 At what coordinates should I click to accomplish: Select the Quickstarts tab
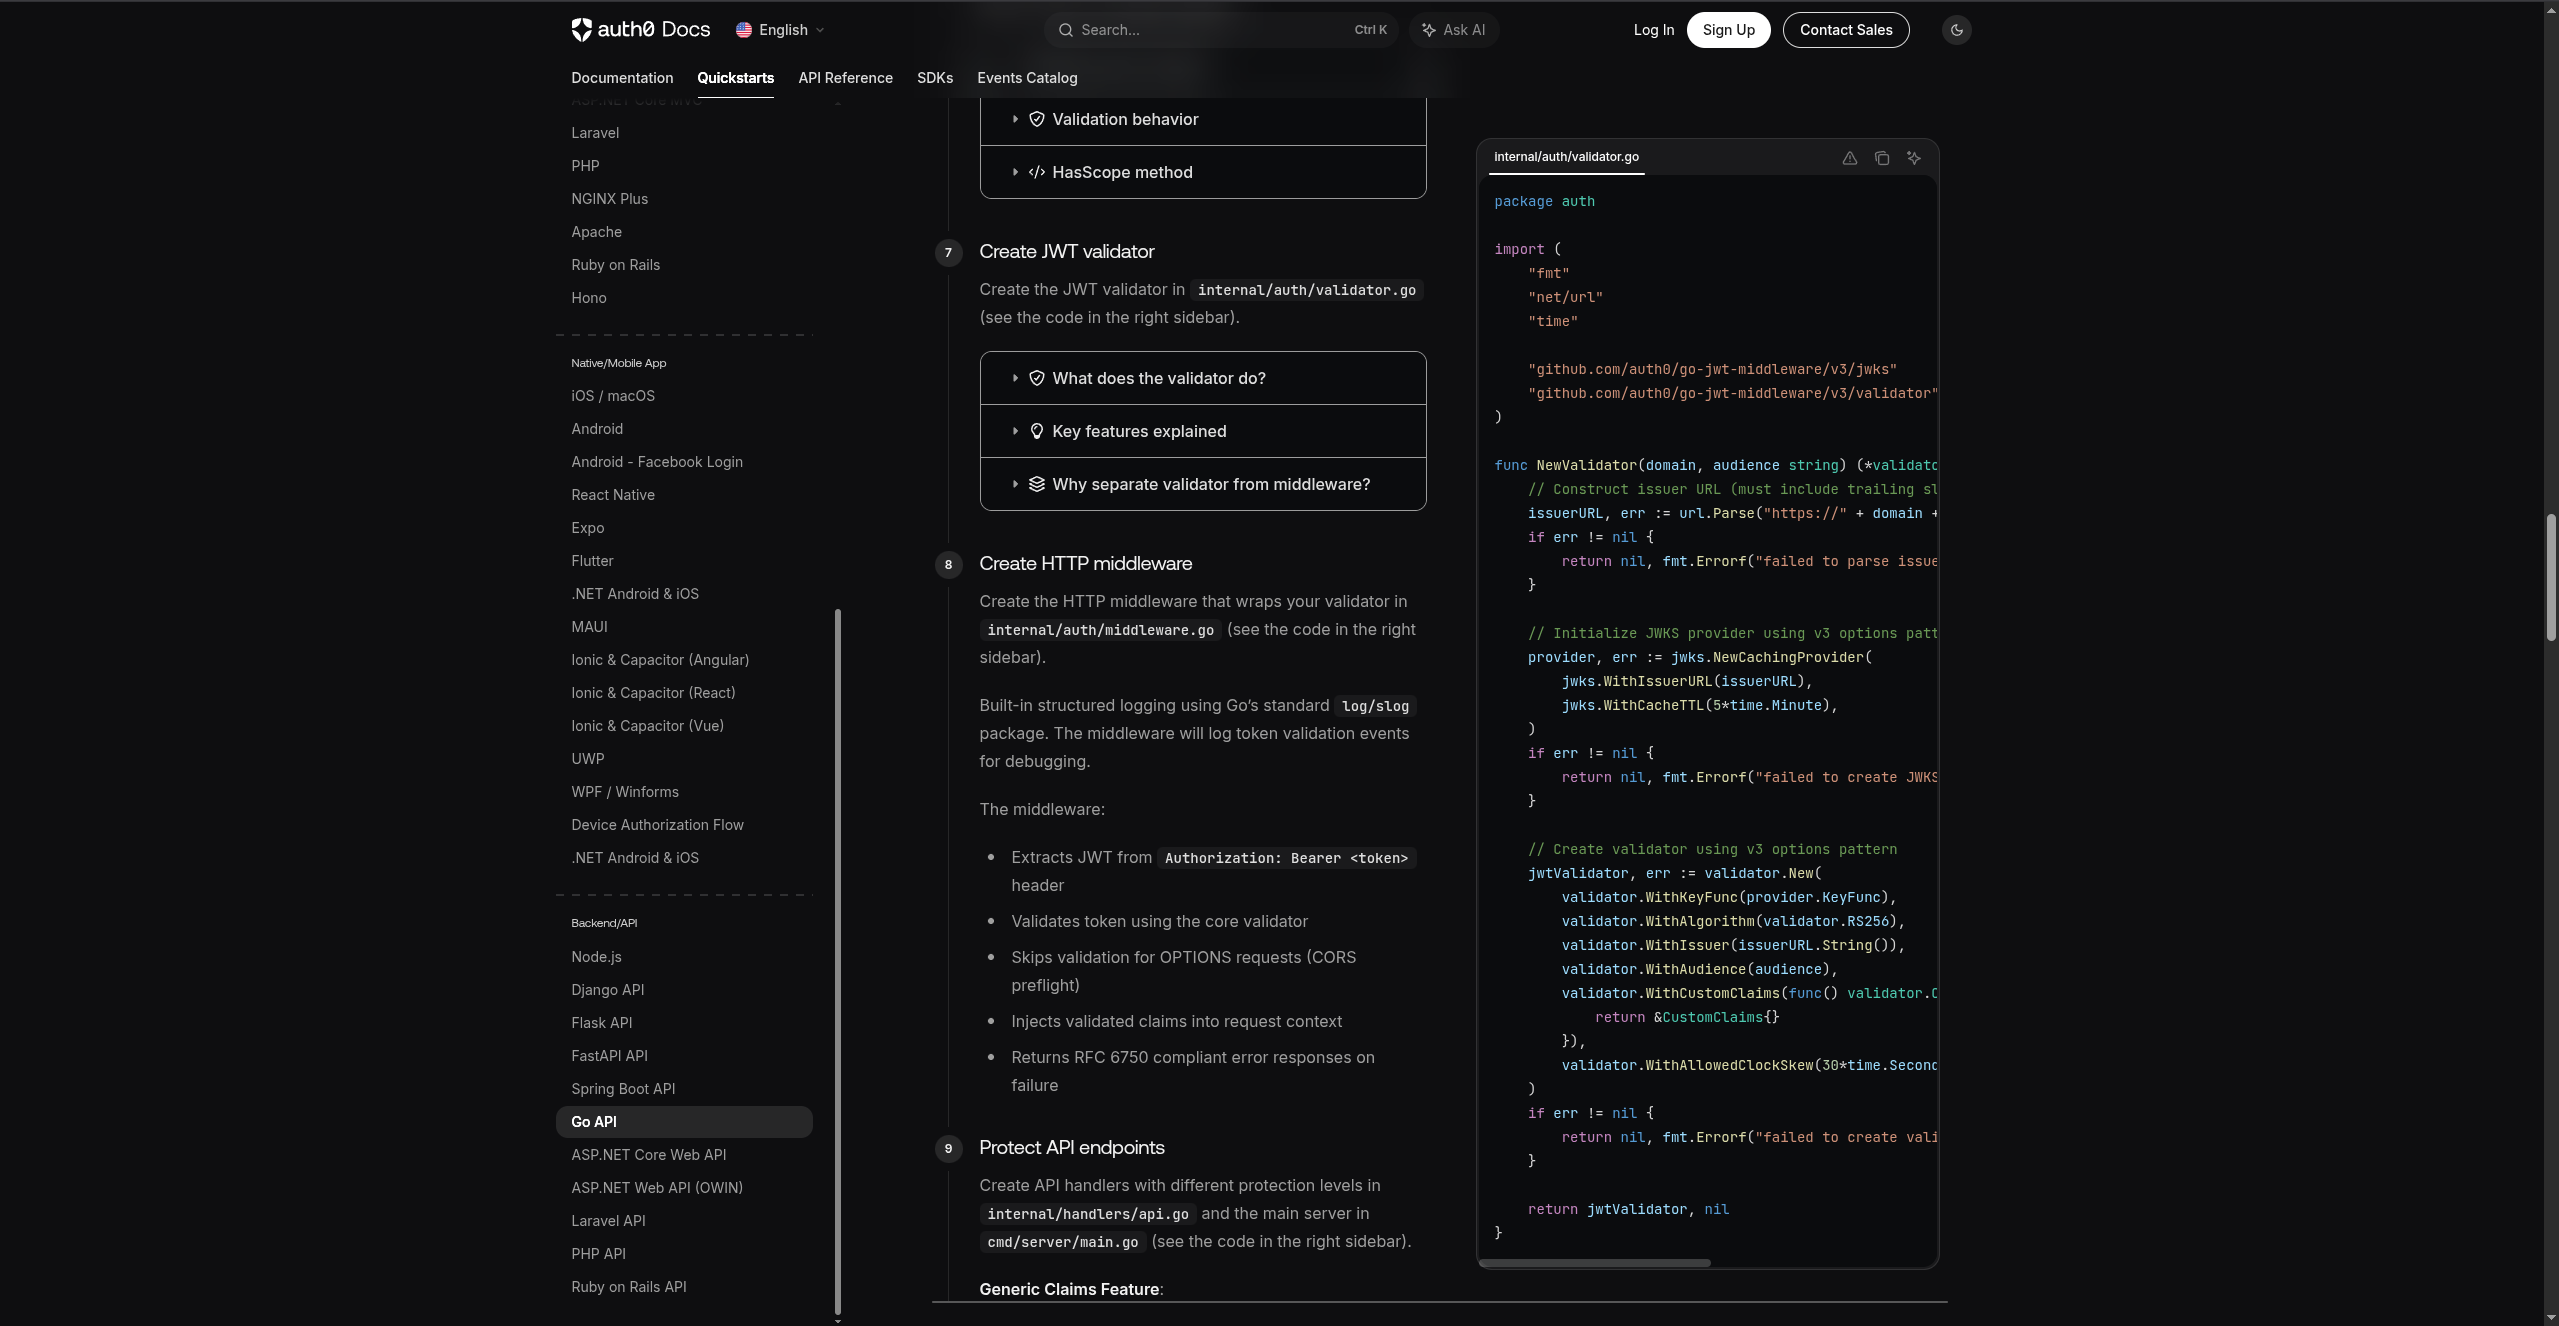tap(735, 78)
